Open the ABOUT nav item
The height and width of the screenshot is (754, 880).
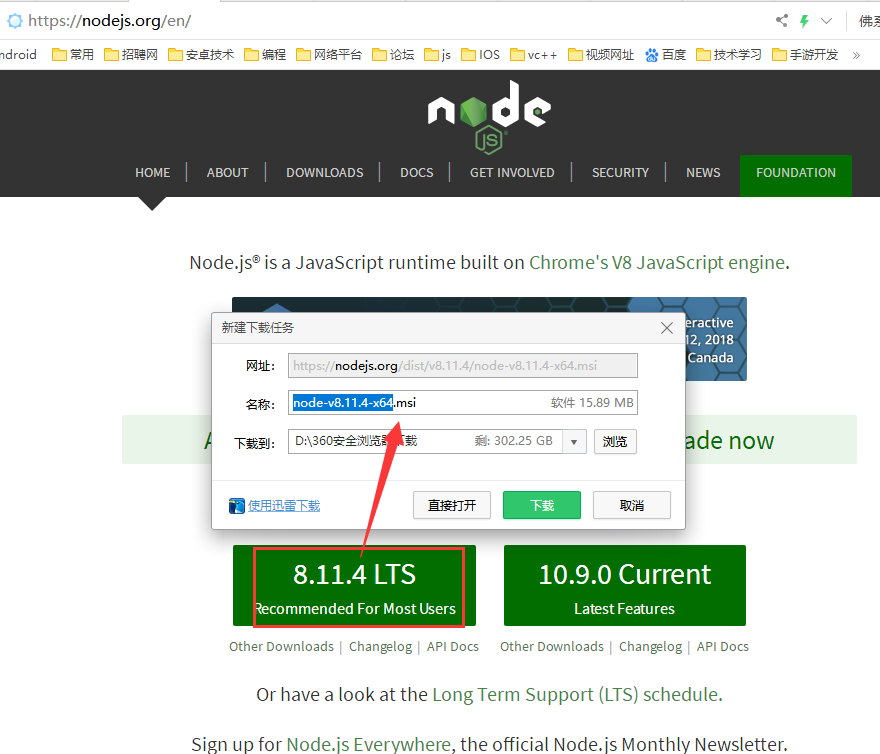(227, 173)
